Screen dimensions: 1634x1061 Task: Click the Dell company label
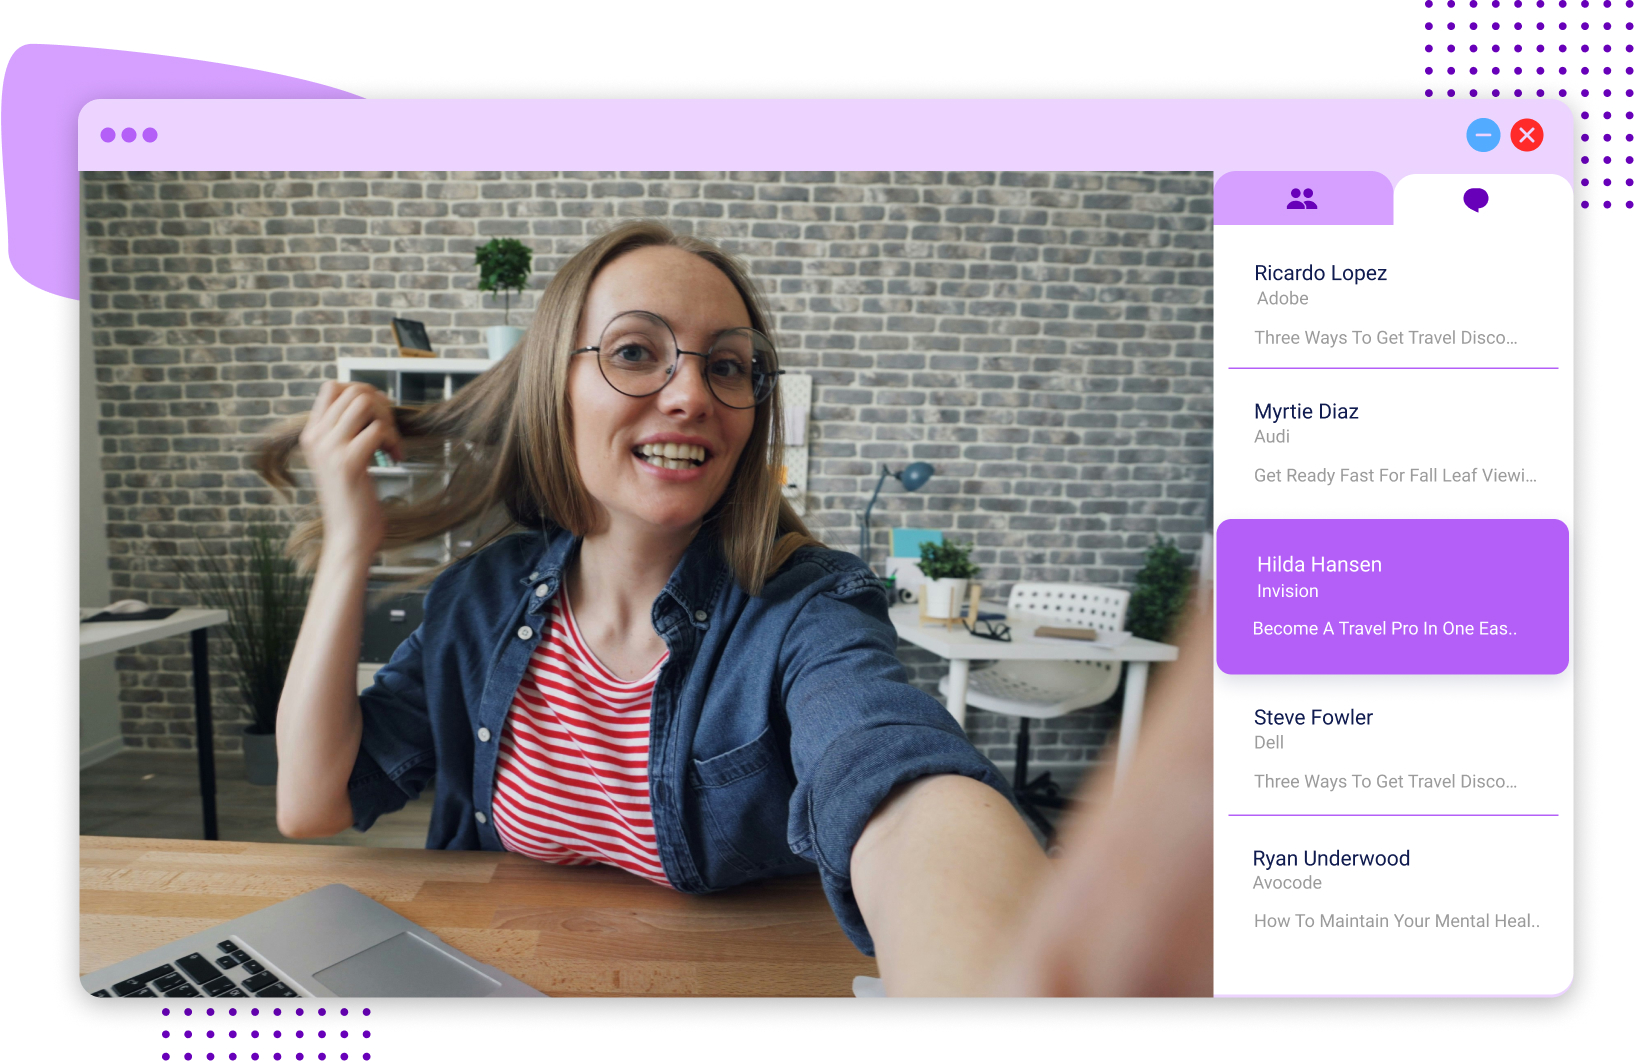point(1269,742)
